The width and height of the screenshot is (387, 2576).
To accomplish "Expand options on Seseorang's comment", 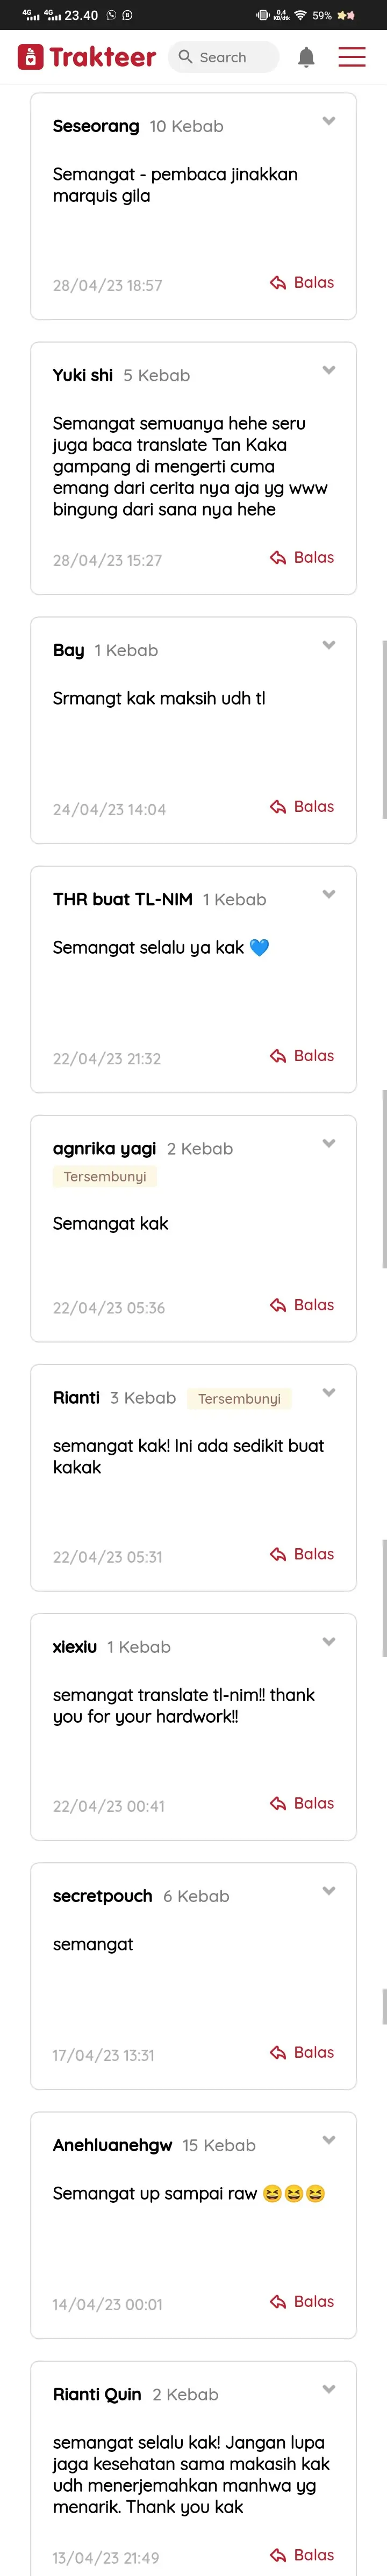I will (x=328, y=121).
